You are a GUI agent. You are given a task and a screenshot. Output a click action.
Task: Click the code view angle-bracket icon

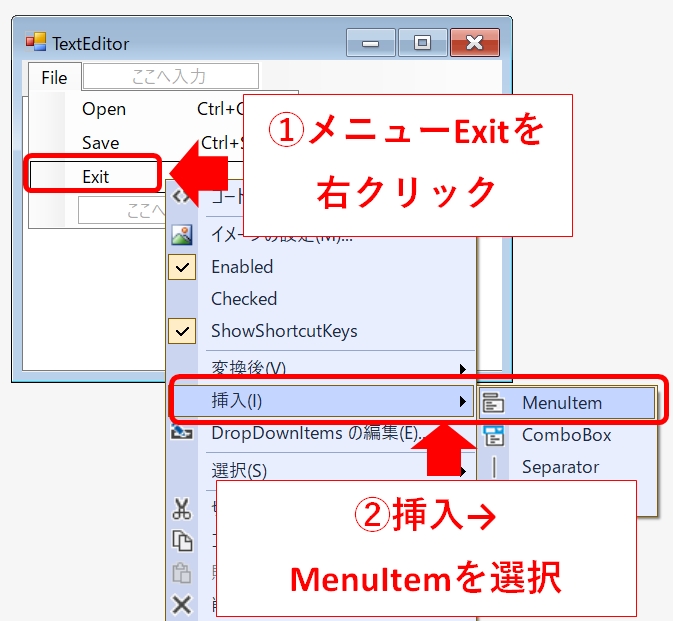click(182, 196)
